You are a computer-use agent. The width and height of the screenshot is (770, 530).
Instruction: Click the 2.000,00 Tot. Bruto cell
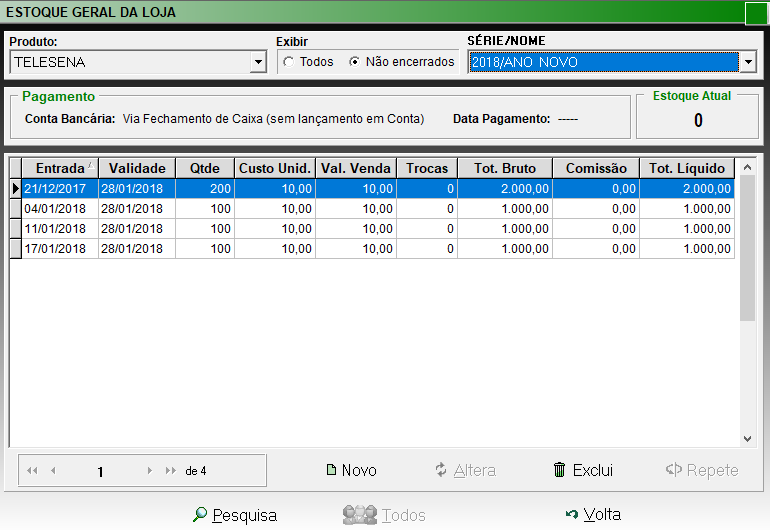pyautogui.click(x=505, y=189)
